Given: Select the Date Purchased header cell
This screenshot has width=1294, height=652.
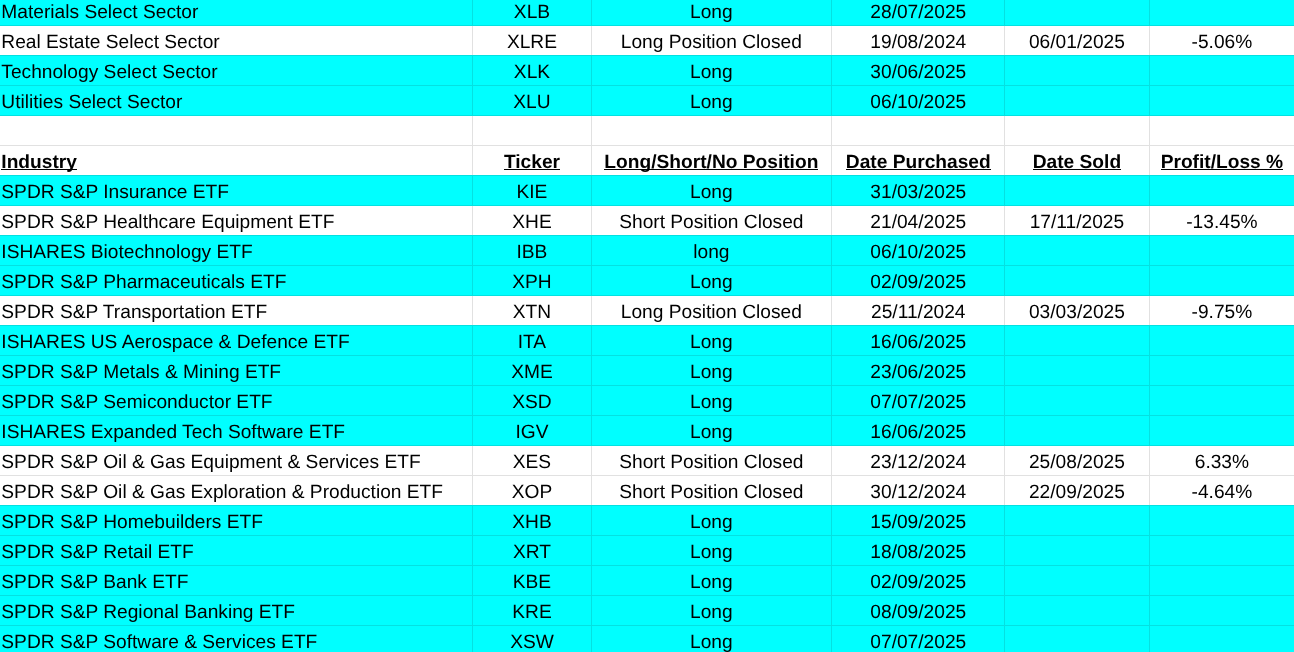Looking at the screenshot, I should [917, 162].
